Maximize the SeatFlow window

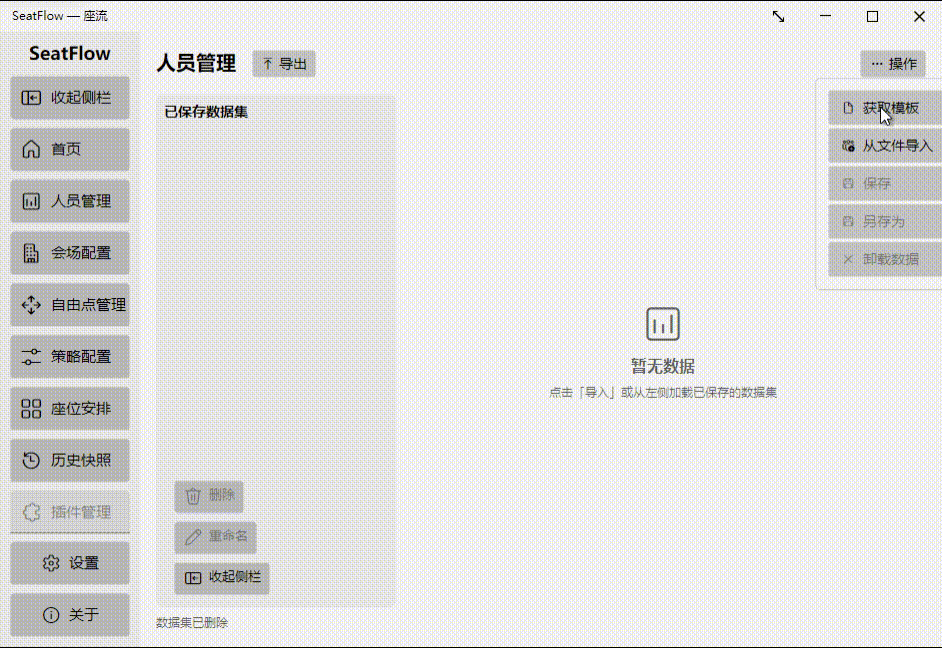click(872, 17)
